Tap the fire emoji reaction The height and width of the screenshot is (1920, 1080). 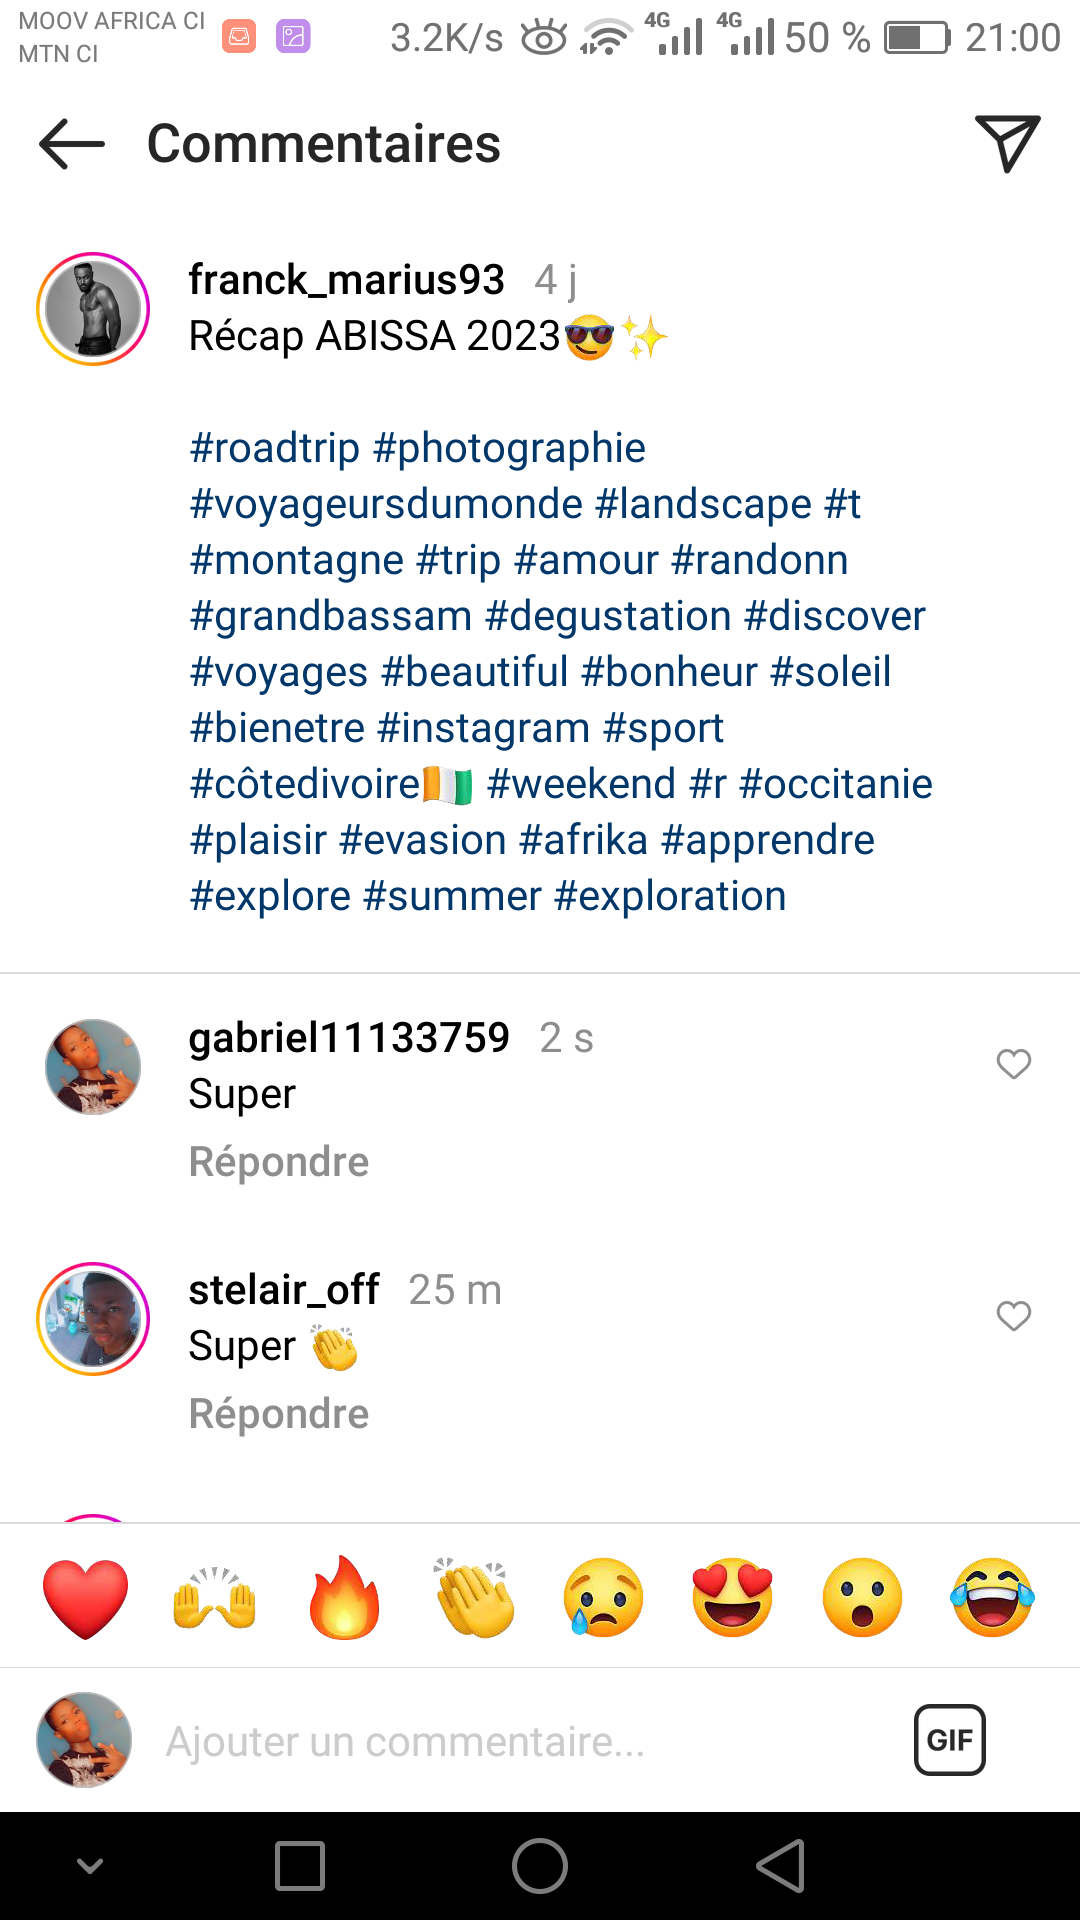click(x=345, y=1598)
